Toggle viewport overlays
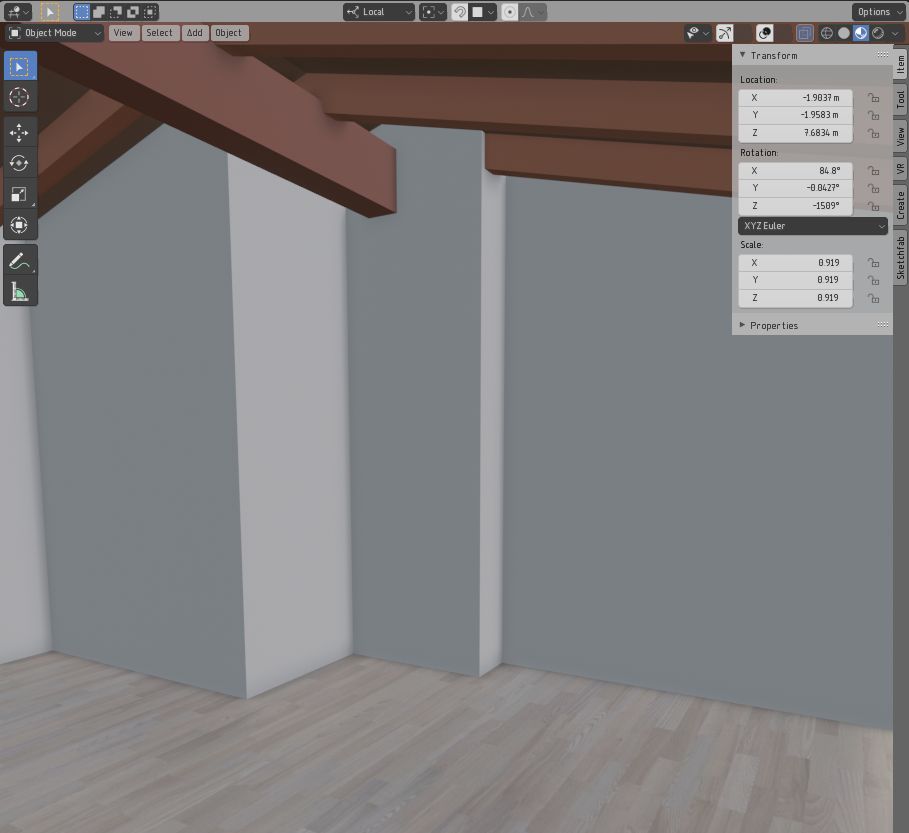This screenshot has height=833, width=909. [x=765, y=33]
